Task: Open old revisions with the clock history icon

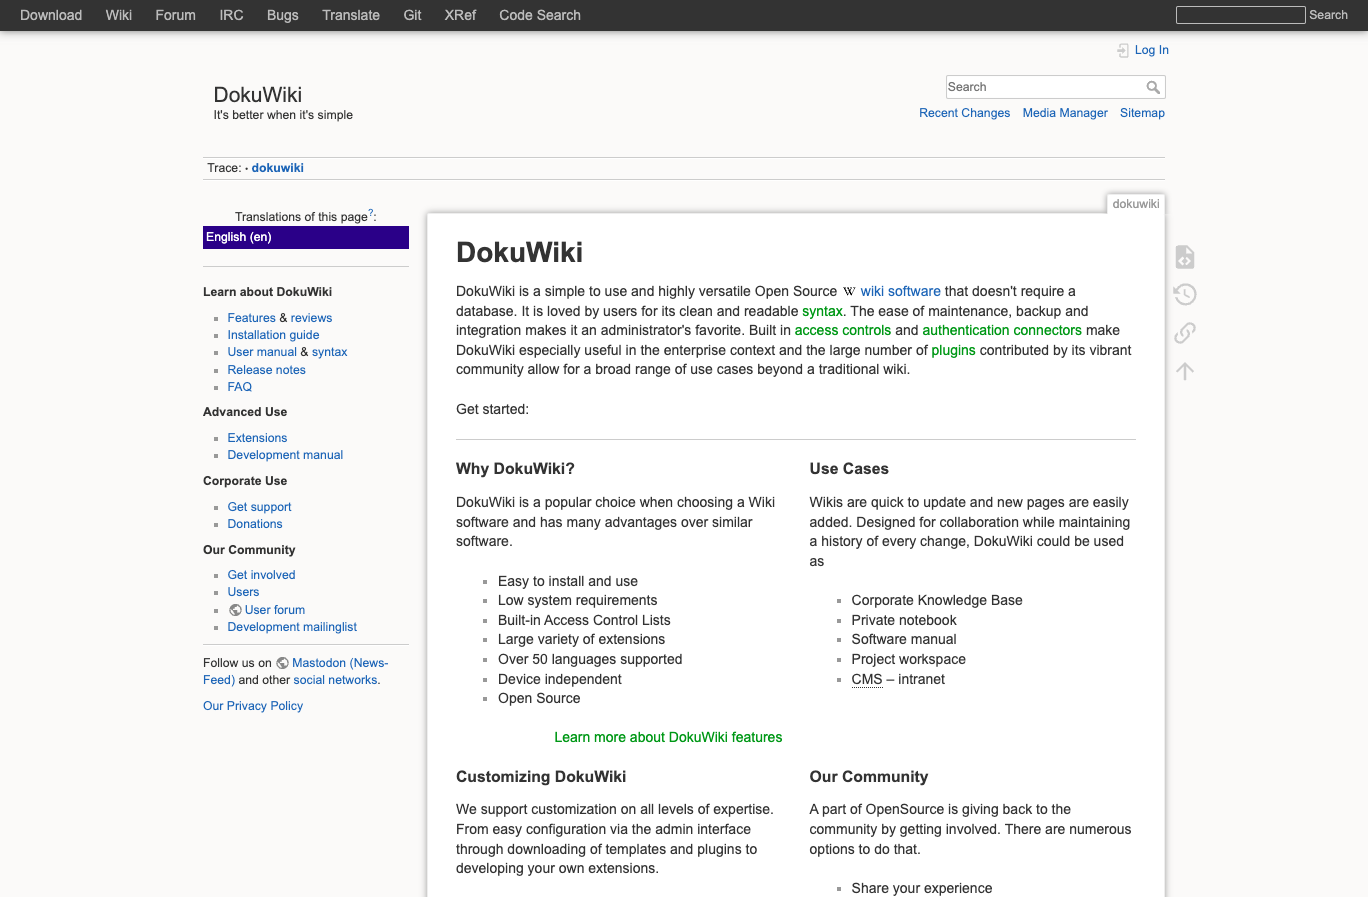Action: tap(1185, 294)
